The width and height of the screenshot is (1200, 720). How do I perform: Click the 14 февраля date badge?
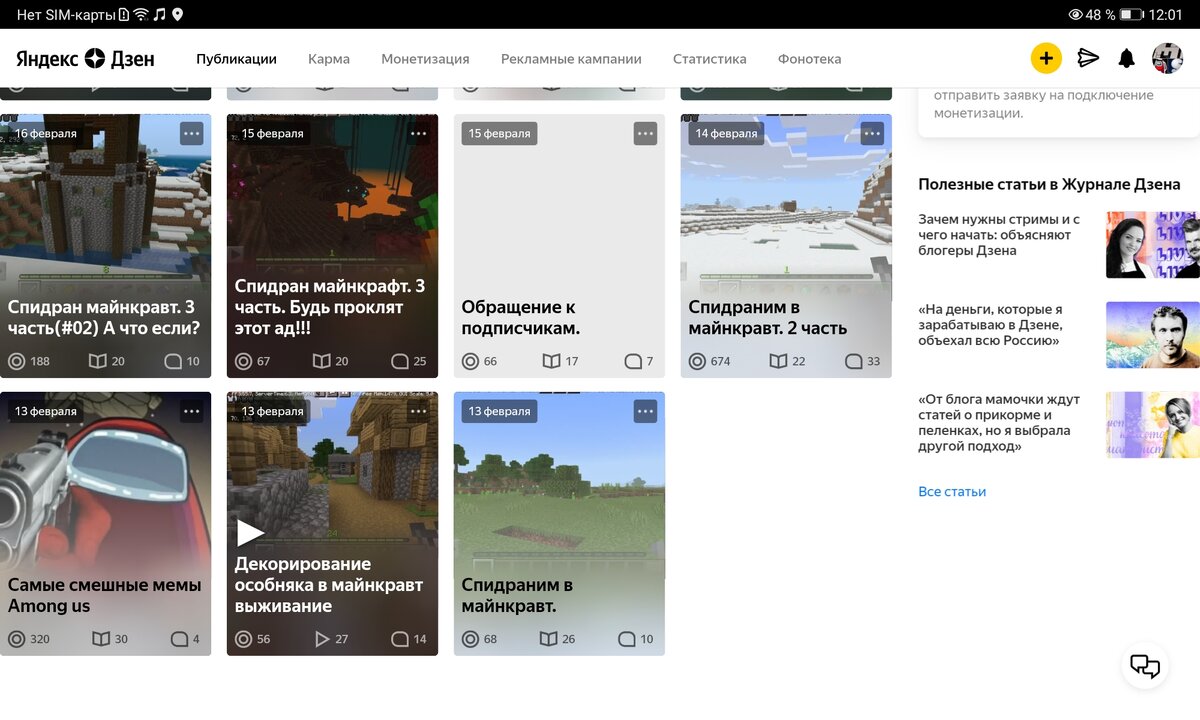click(x=726, y=133)
